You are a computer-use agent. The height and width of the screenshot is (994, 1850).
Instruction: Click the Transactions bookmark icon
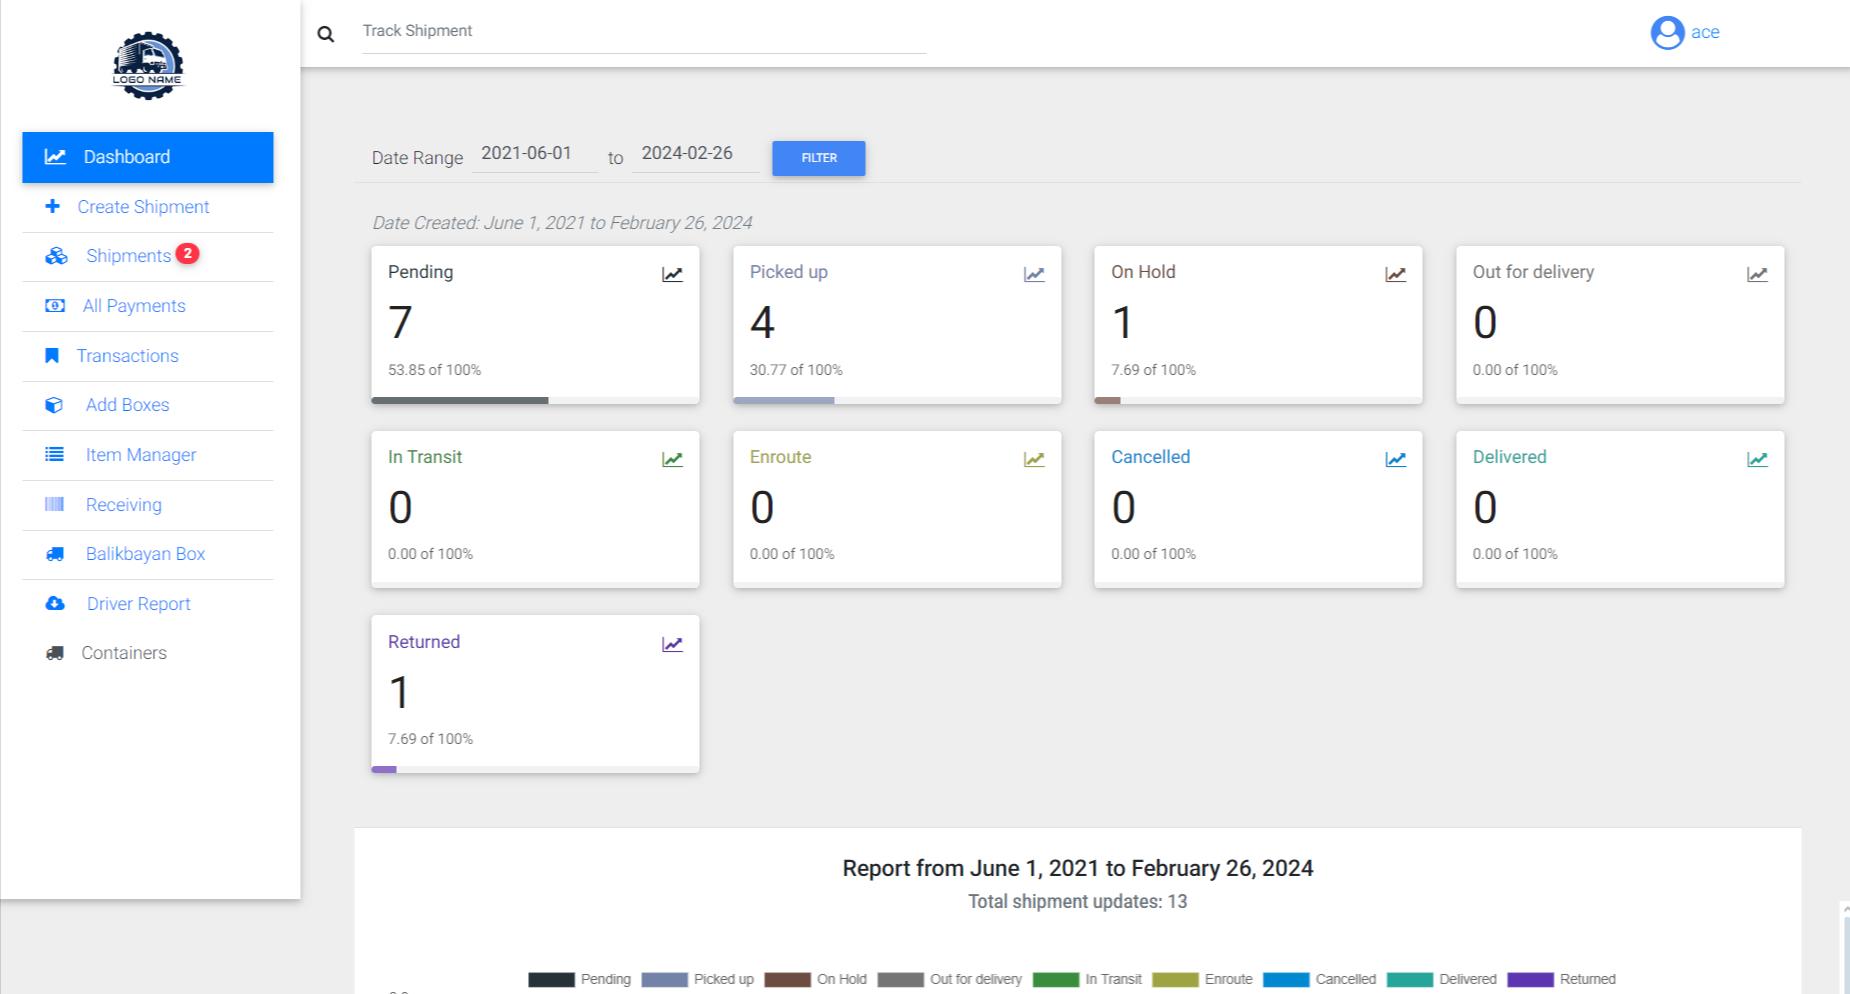point(52,356)
